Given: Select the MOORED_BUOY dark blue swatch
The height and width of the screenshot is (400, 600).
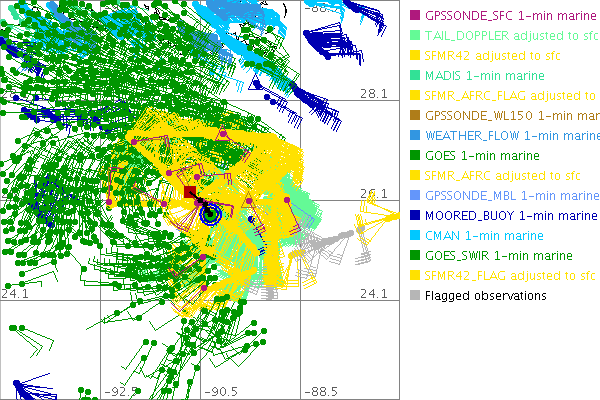Looking at the screenshot, I should 415,216.
